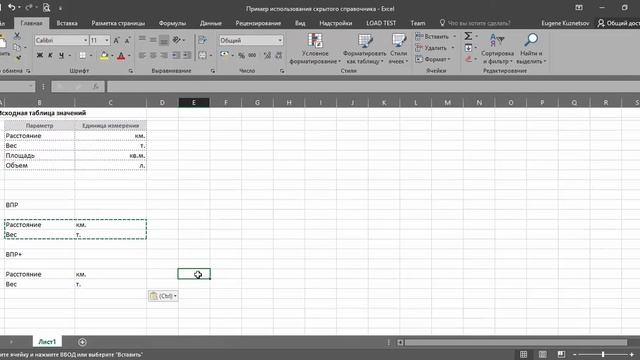Switch to the Вид ribbon tab
The image size is (640, 360).
coord(300,23)
